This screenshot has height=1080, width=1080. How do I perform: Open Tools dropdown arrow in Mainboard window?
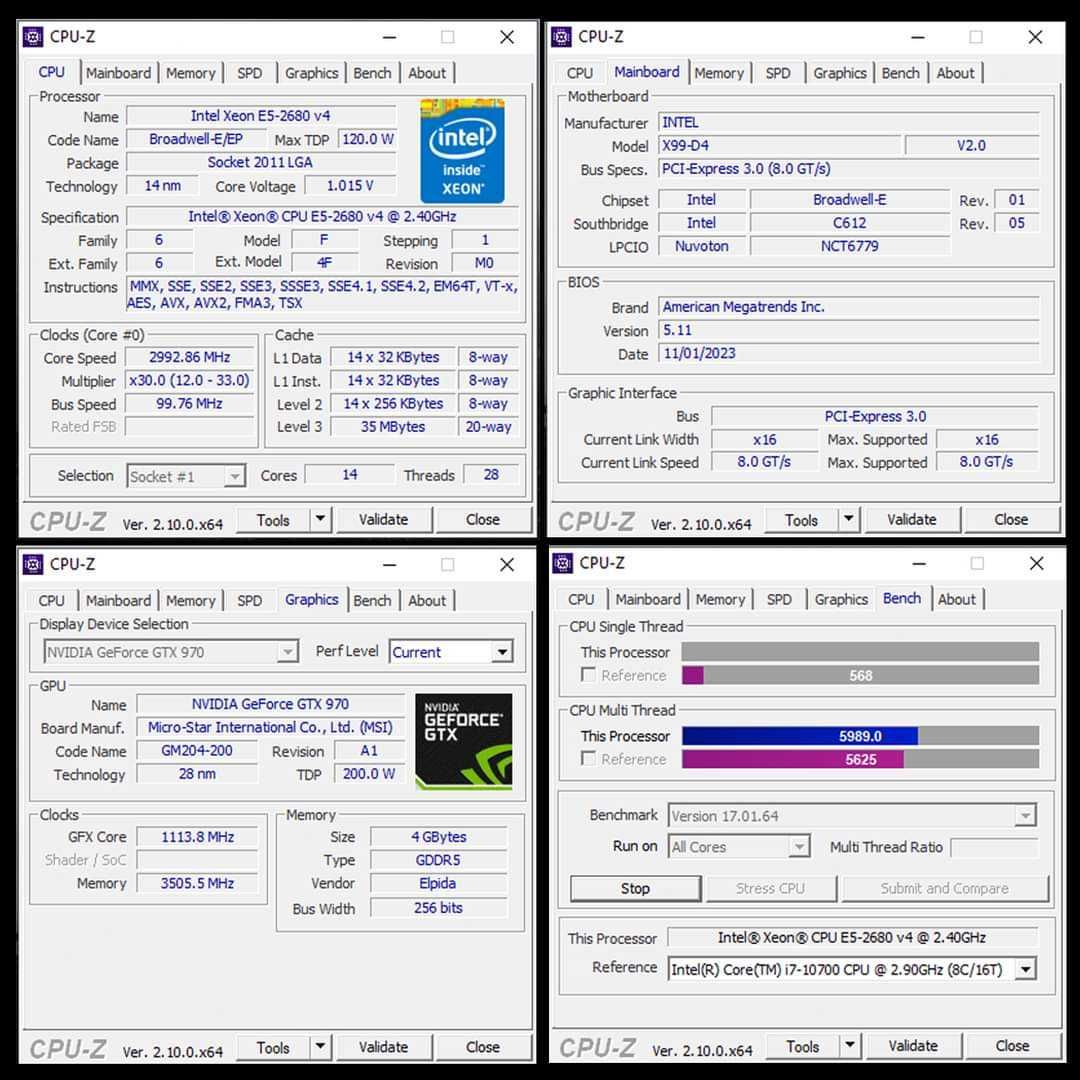tap(849, 519)
